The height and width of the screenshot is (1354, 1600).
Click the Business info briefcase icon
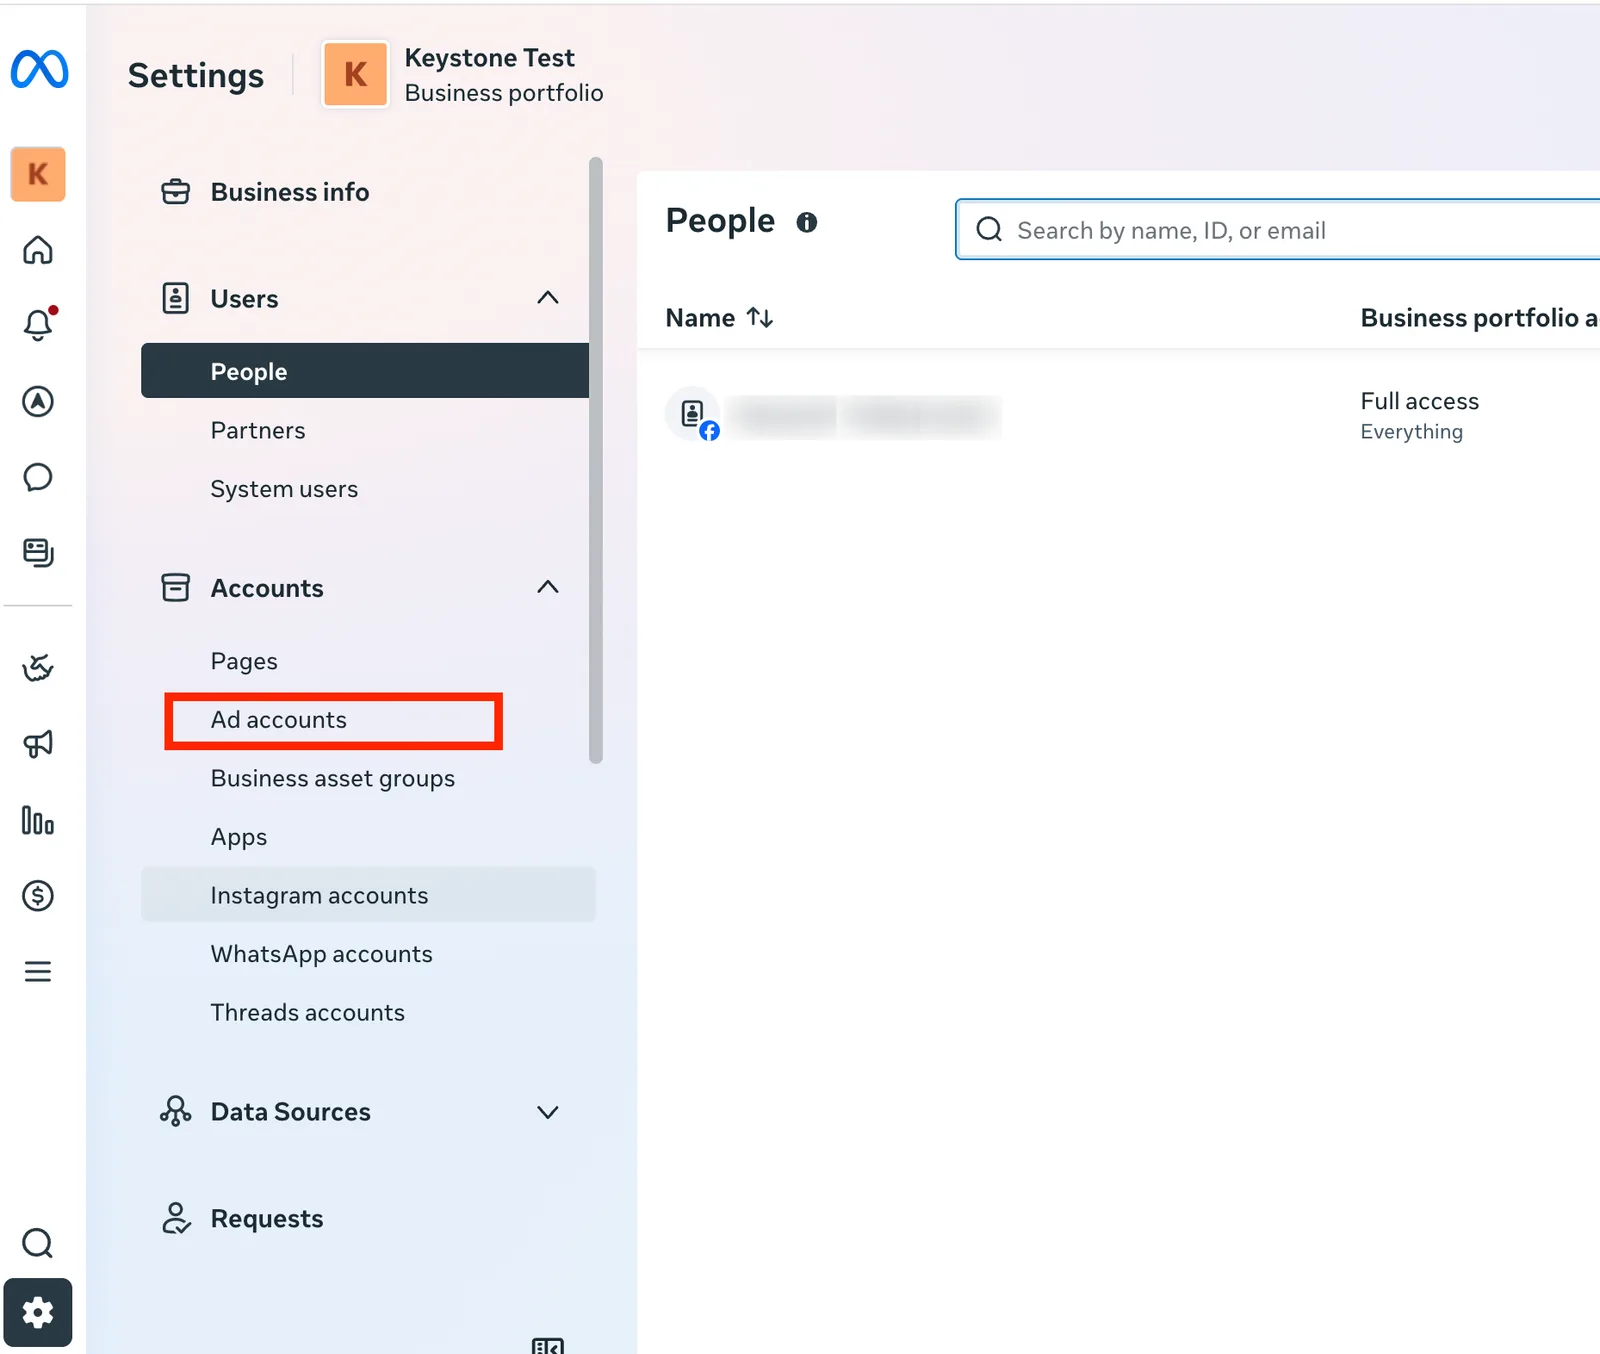tap(176, 191)
